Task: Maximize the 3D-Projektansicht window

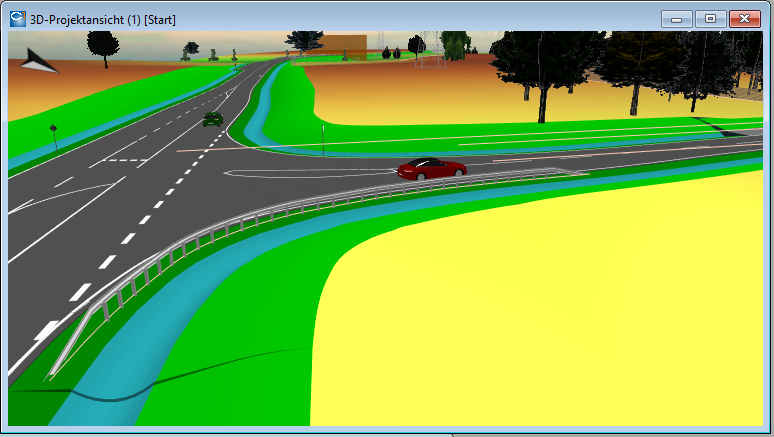Action: click(709, 19)
